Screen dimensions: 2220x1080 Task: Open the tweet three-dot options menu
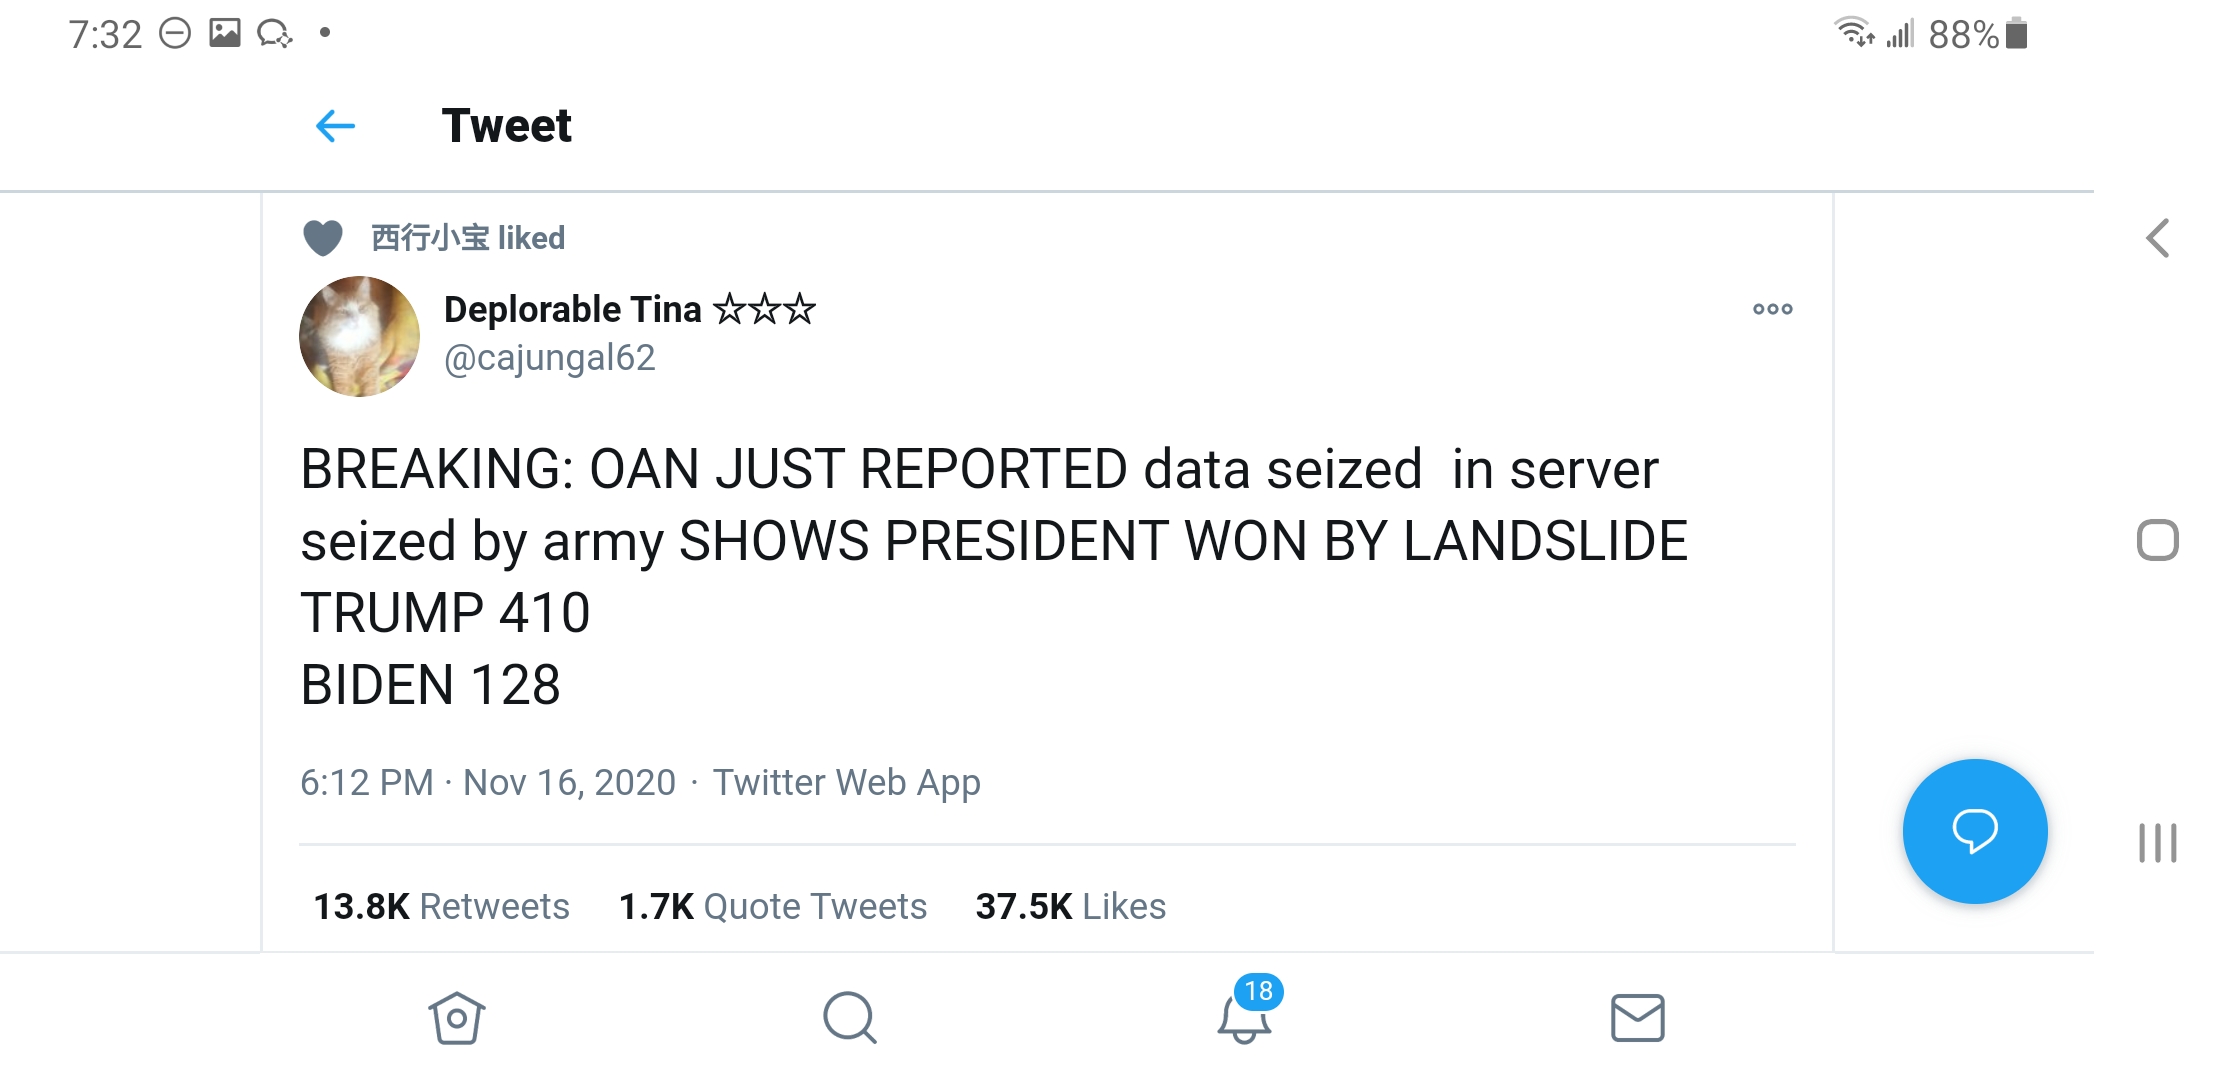click(1772, 309)
